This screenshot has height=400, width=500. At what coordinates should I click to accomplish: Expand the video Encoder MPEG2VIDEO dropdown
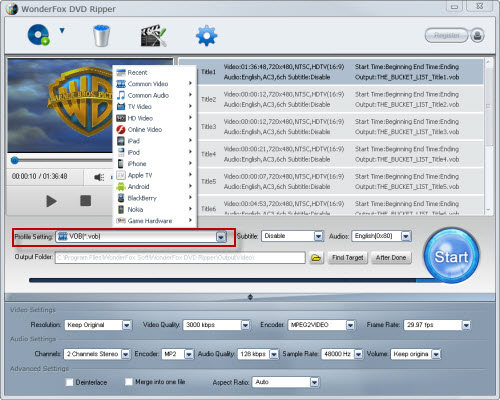point(350,325)
